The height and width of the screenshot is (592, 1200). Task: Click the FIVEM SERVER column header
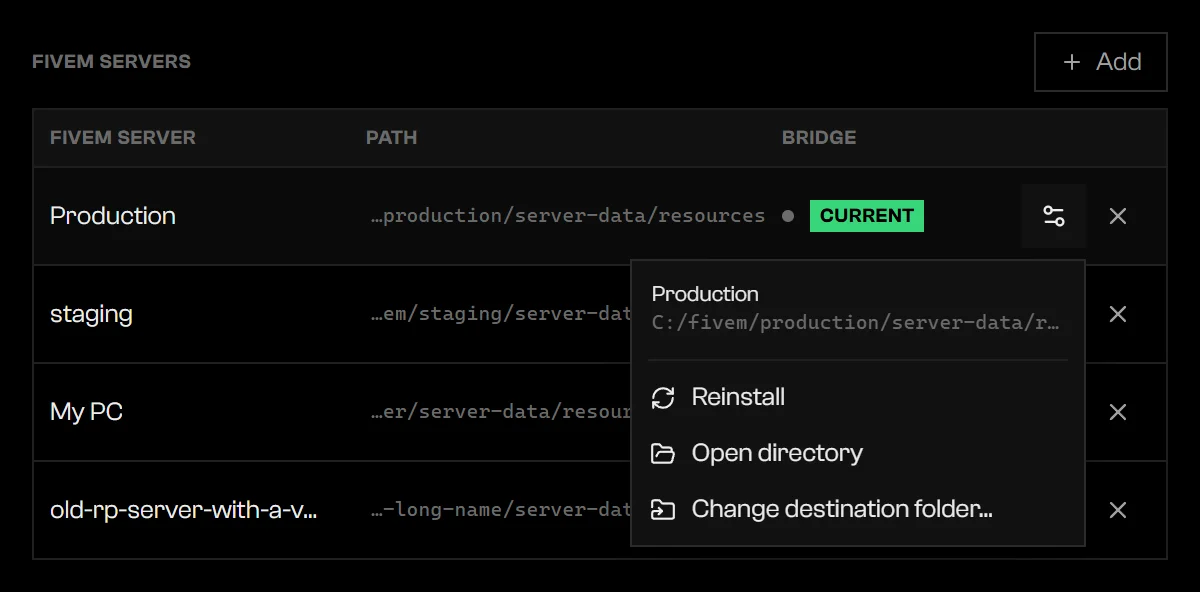123,138
